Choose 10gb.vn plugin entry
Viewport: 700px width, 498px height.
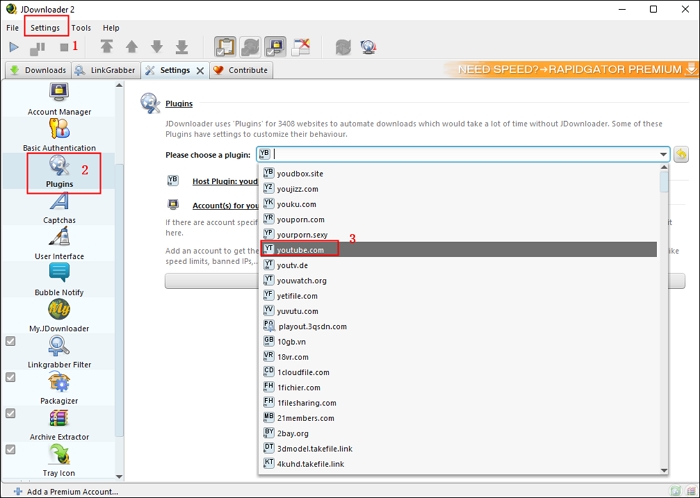pyautogui.click(x=458, y=341)
